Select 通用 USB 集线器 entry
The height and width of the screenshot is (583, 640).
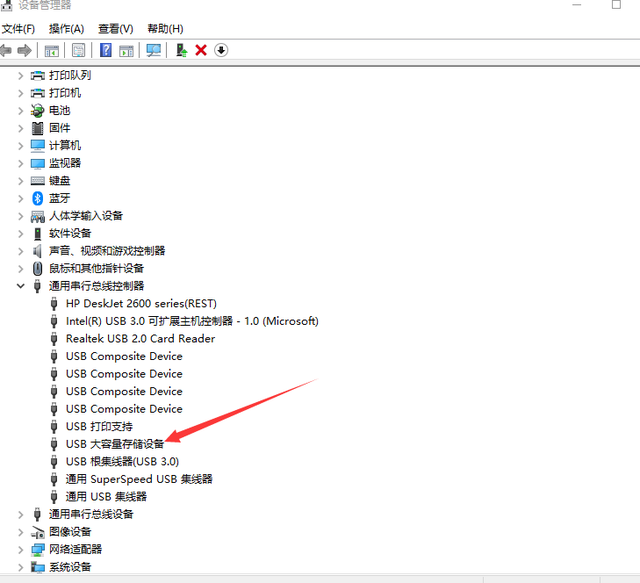click(106, 497)
